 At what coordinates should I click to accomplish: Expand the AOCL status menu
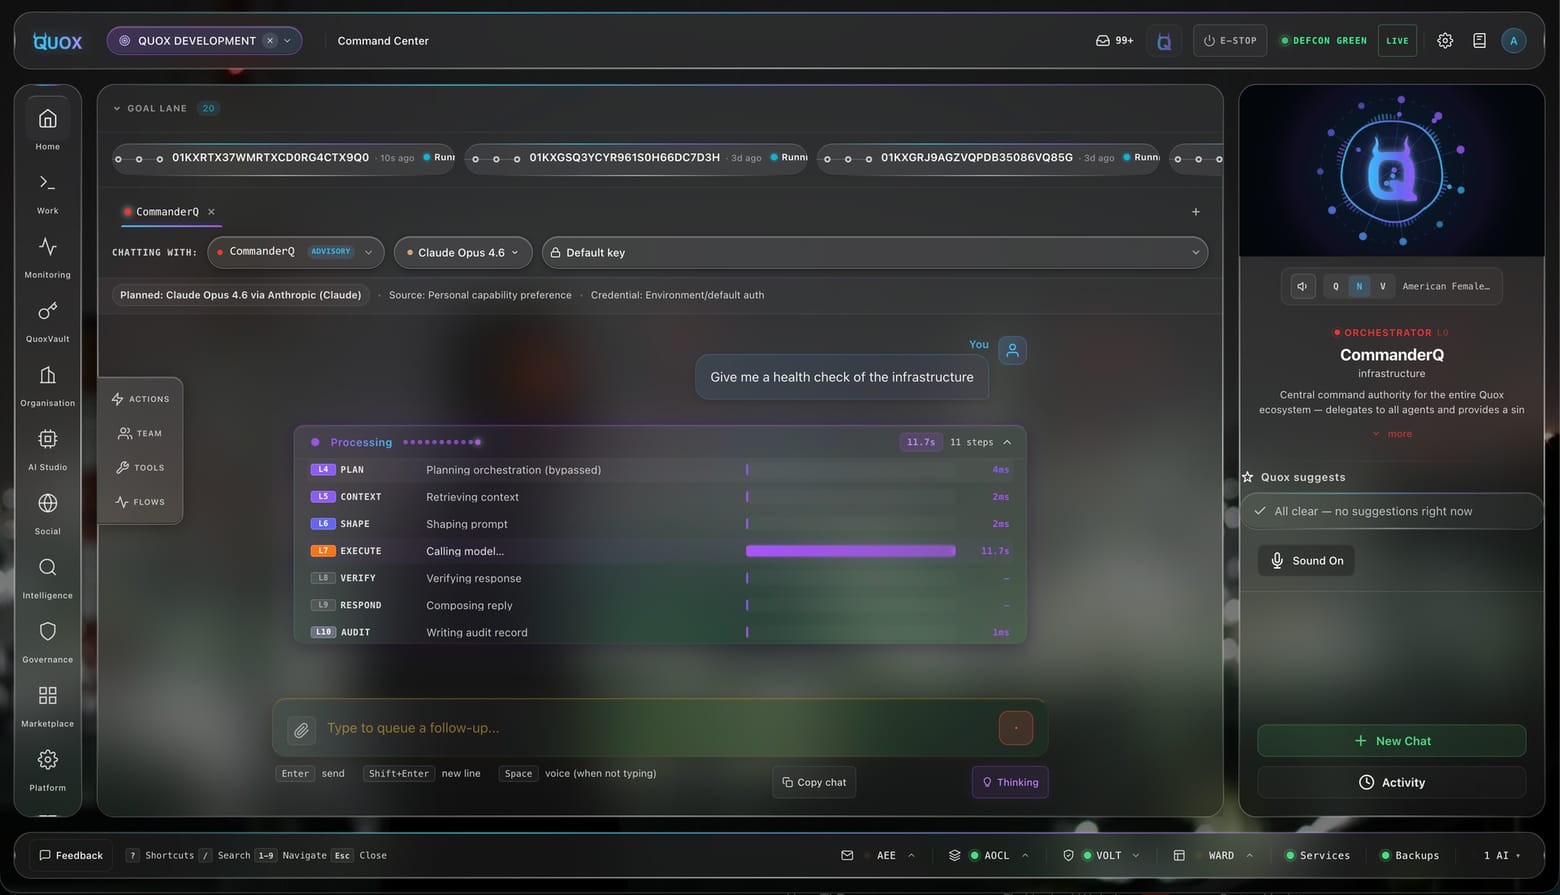pyautogui.click(x=1025, y=856)
